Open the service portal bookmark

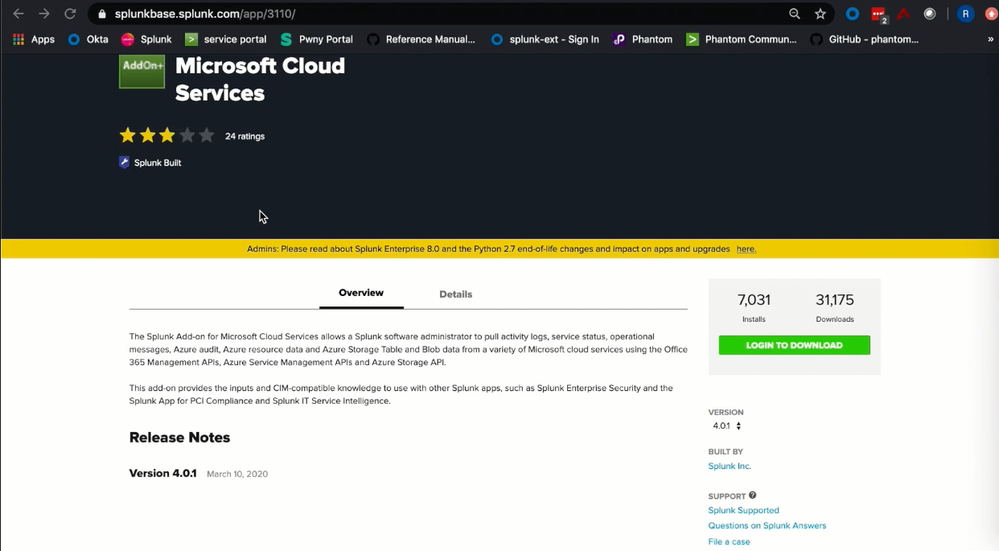(x=226, y=39)
